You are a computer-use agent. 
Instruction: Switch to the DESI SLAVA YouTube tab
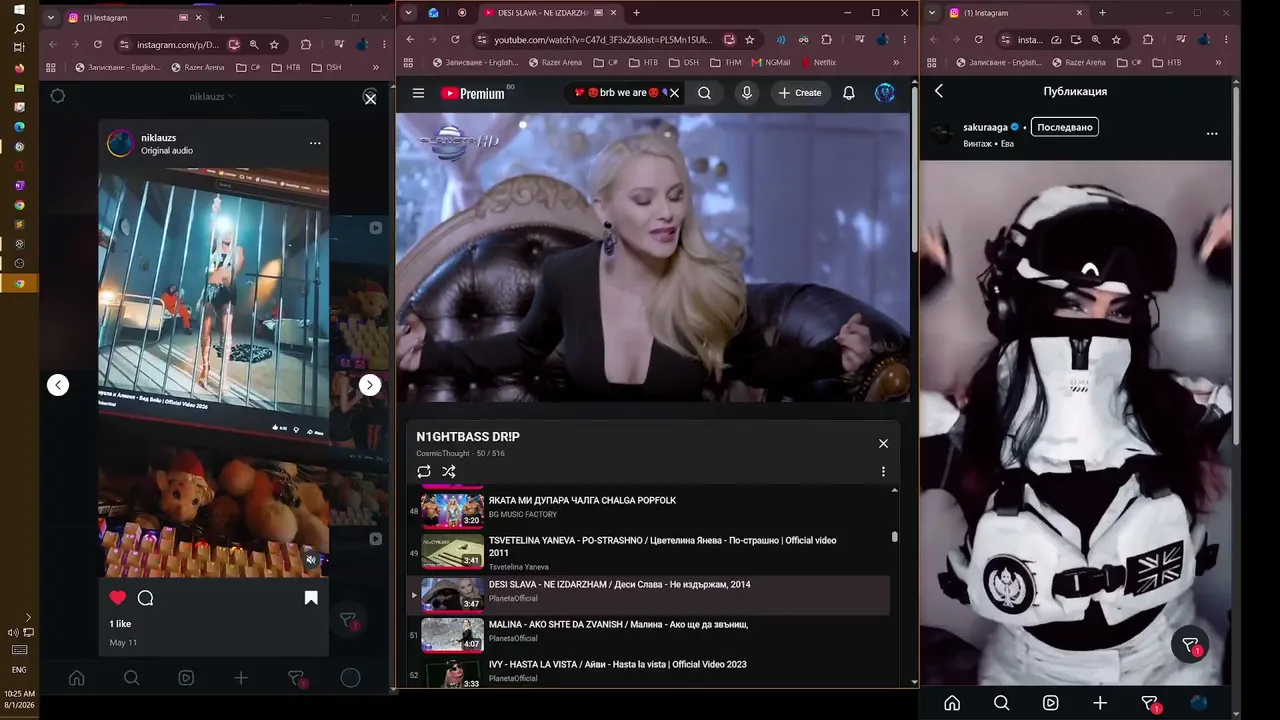coord(545,13)
